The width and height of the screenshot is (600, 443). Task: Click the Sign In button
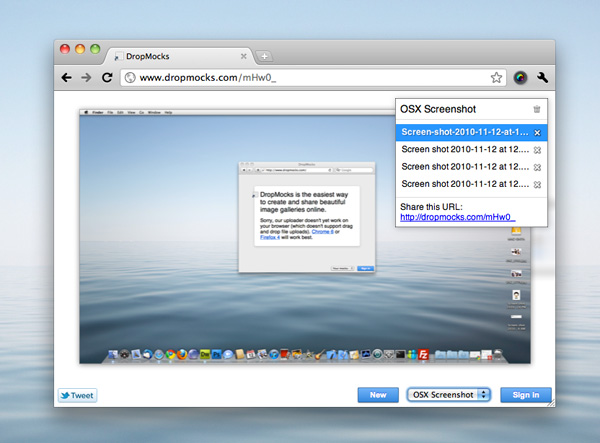click(526, 395)
